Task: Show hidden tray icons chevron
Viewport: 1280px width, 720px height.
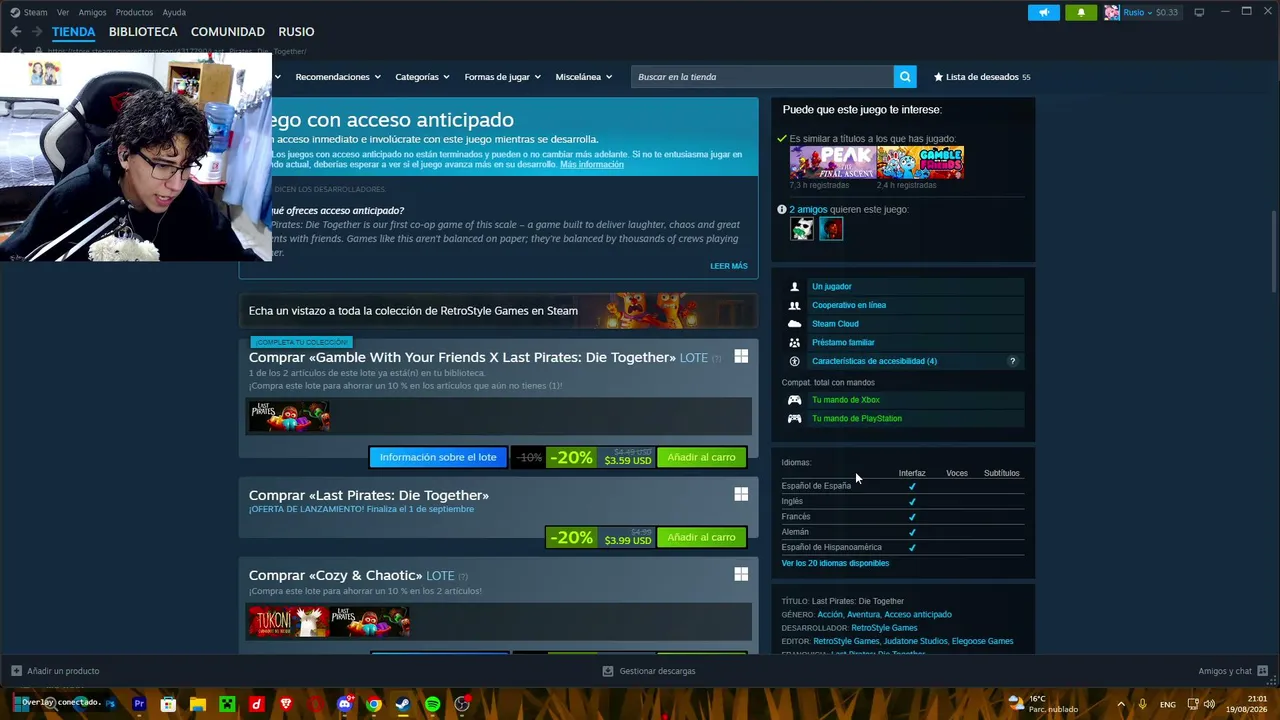Action: pos(1121,704)
